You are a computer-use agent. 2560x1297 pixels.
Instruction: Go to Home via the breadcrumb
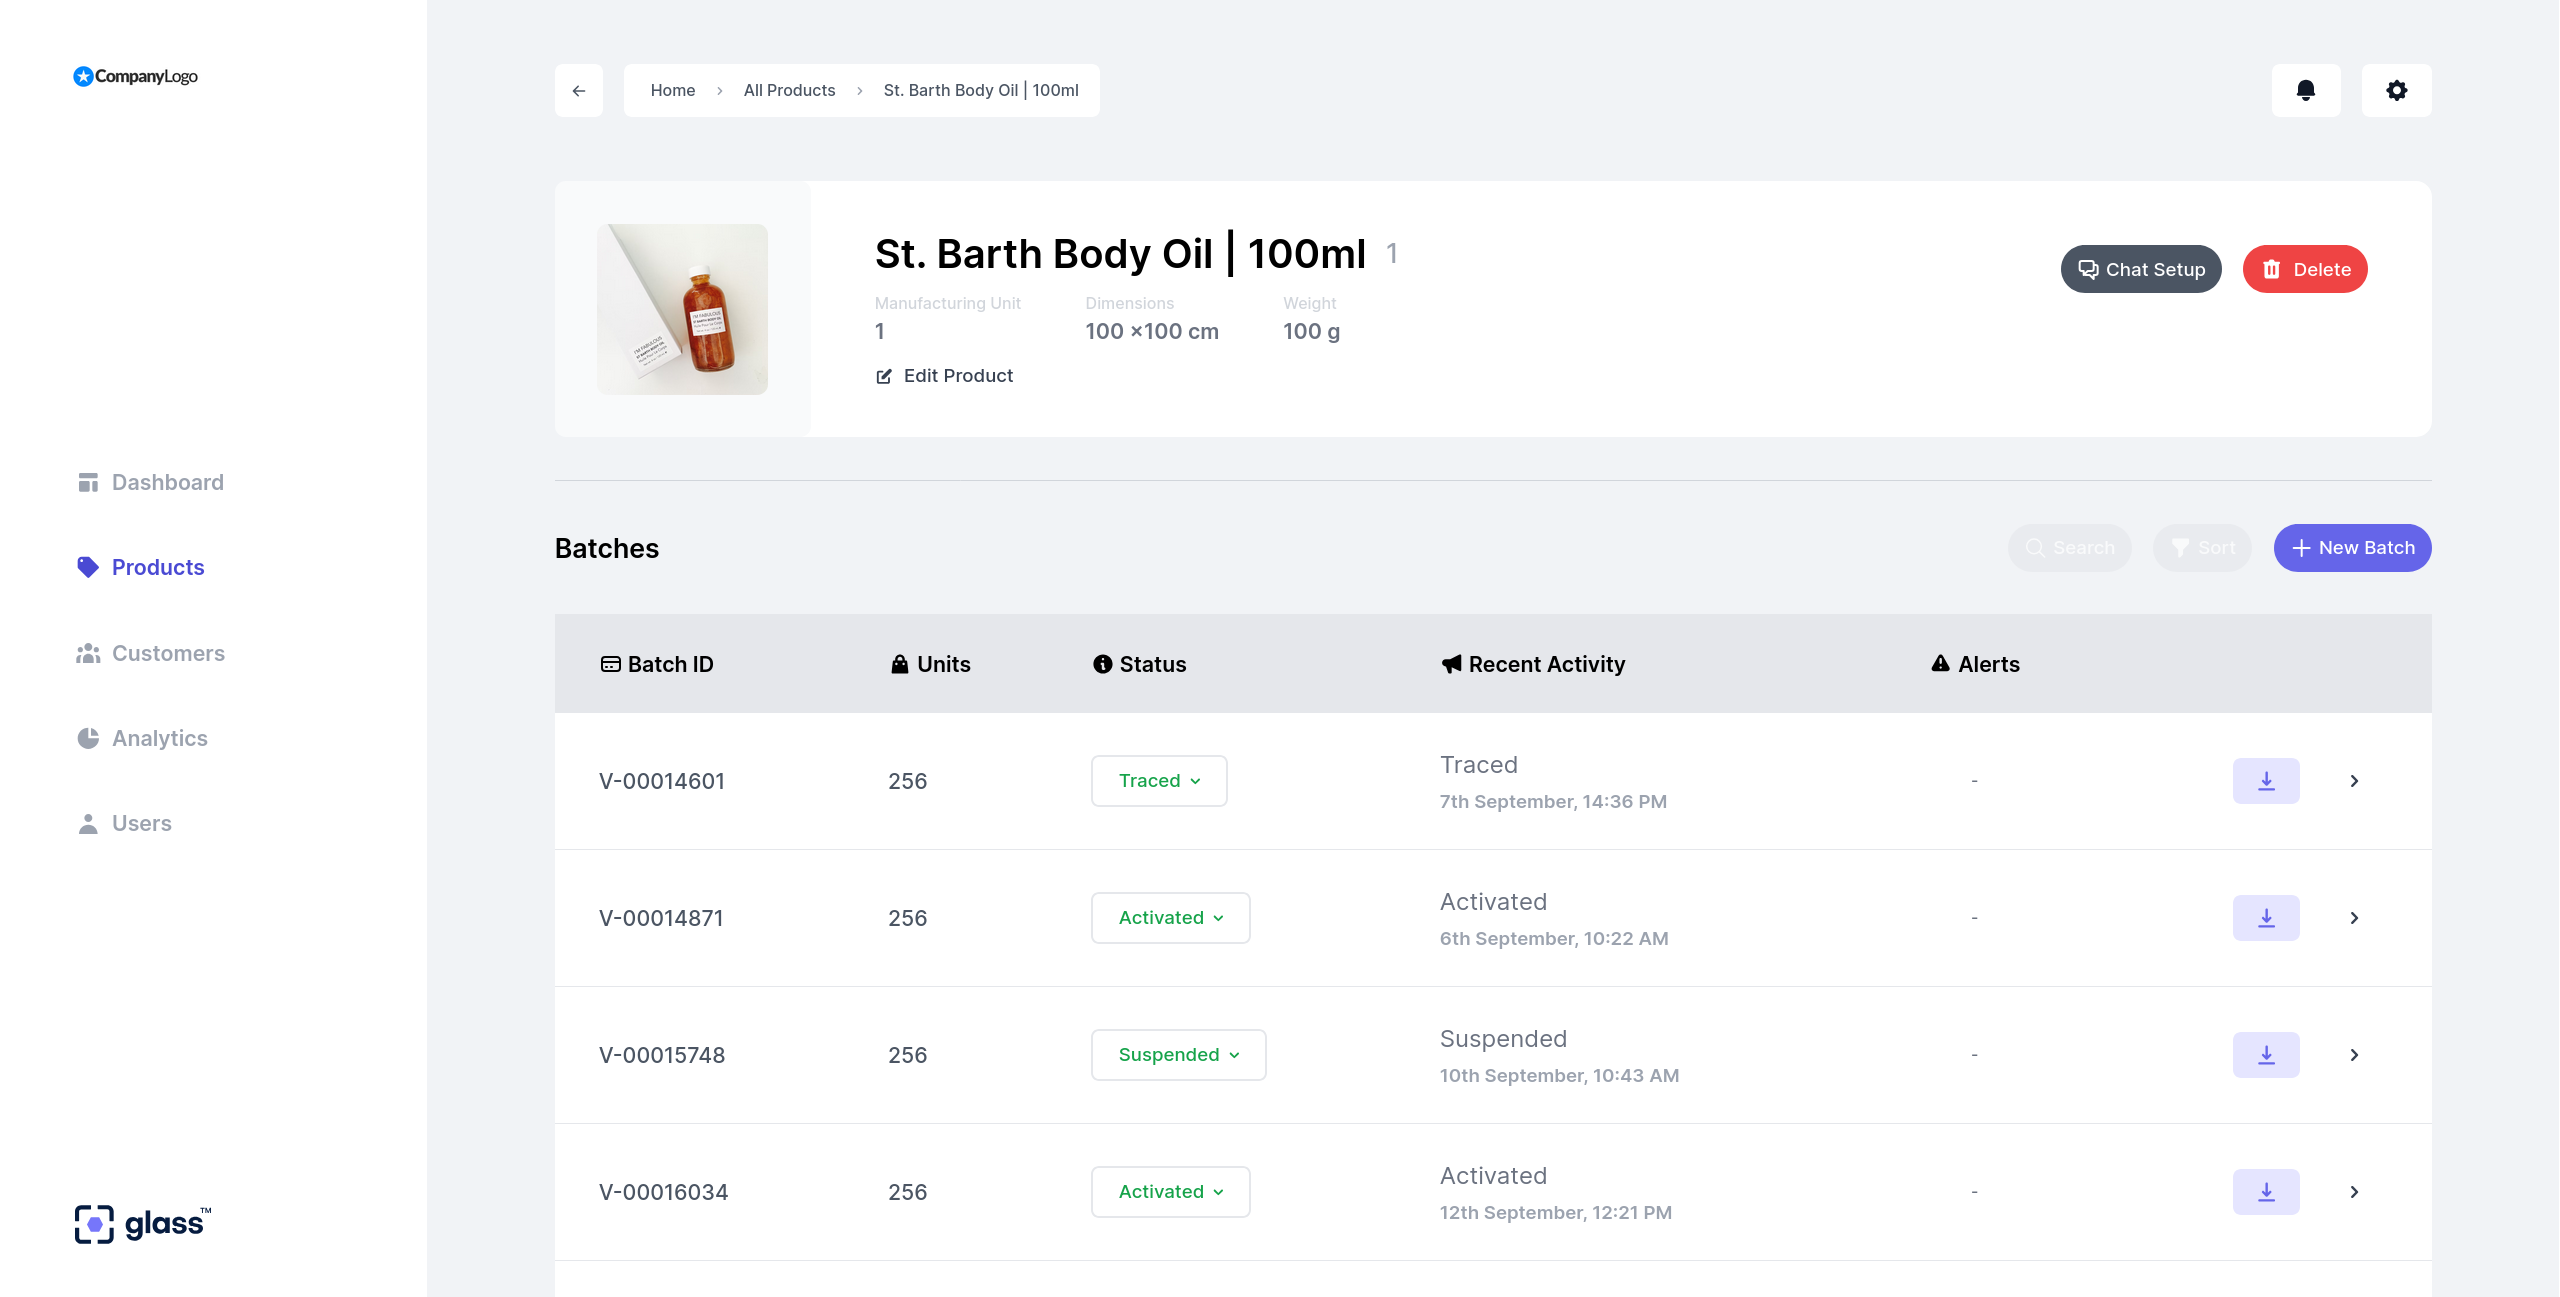672,90
